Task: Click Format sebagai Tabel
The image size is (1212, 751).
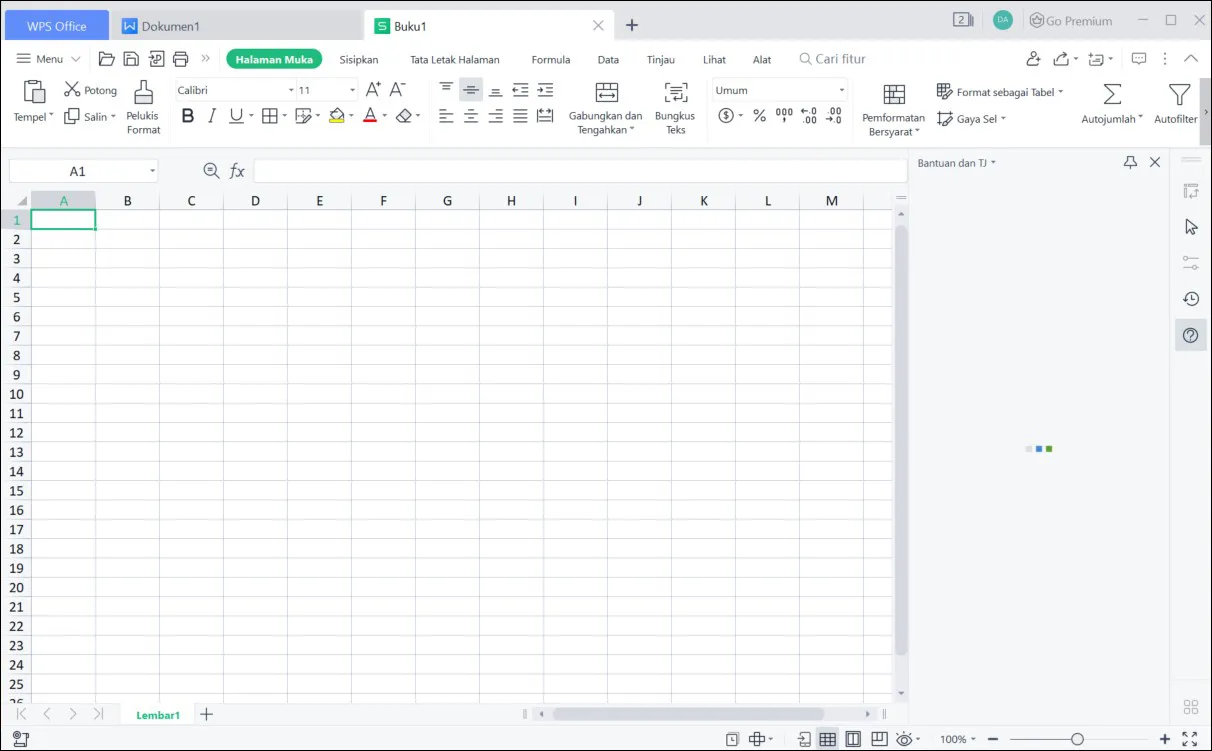Action: pyautogui.click(x=999, y=91)
